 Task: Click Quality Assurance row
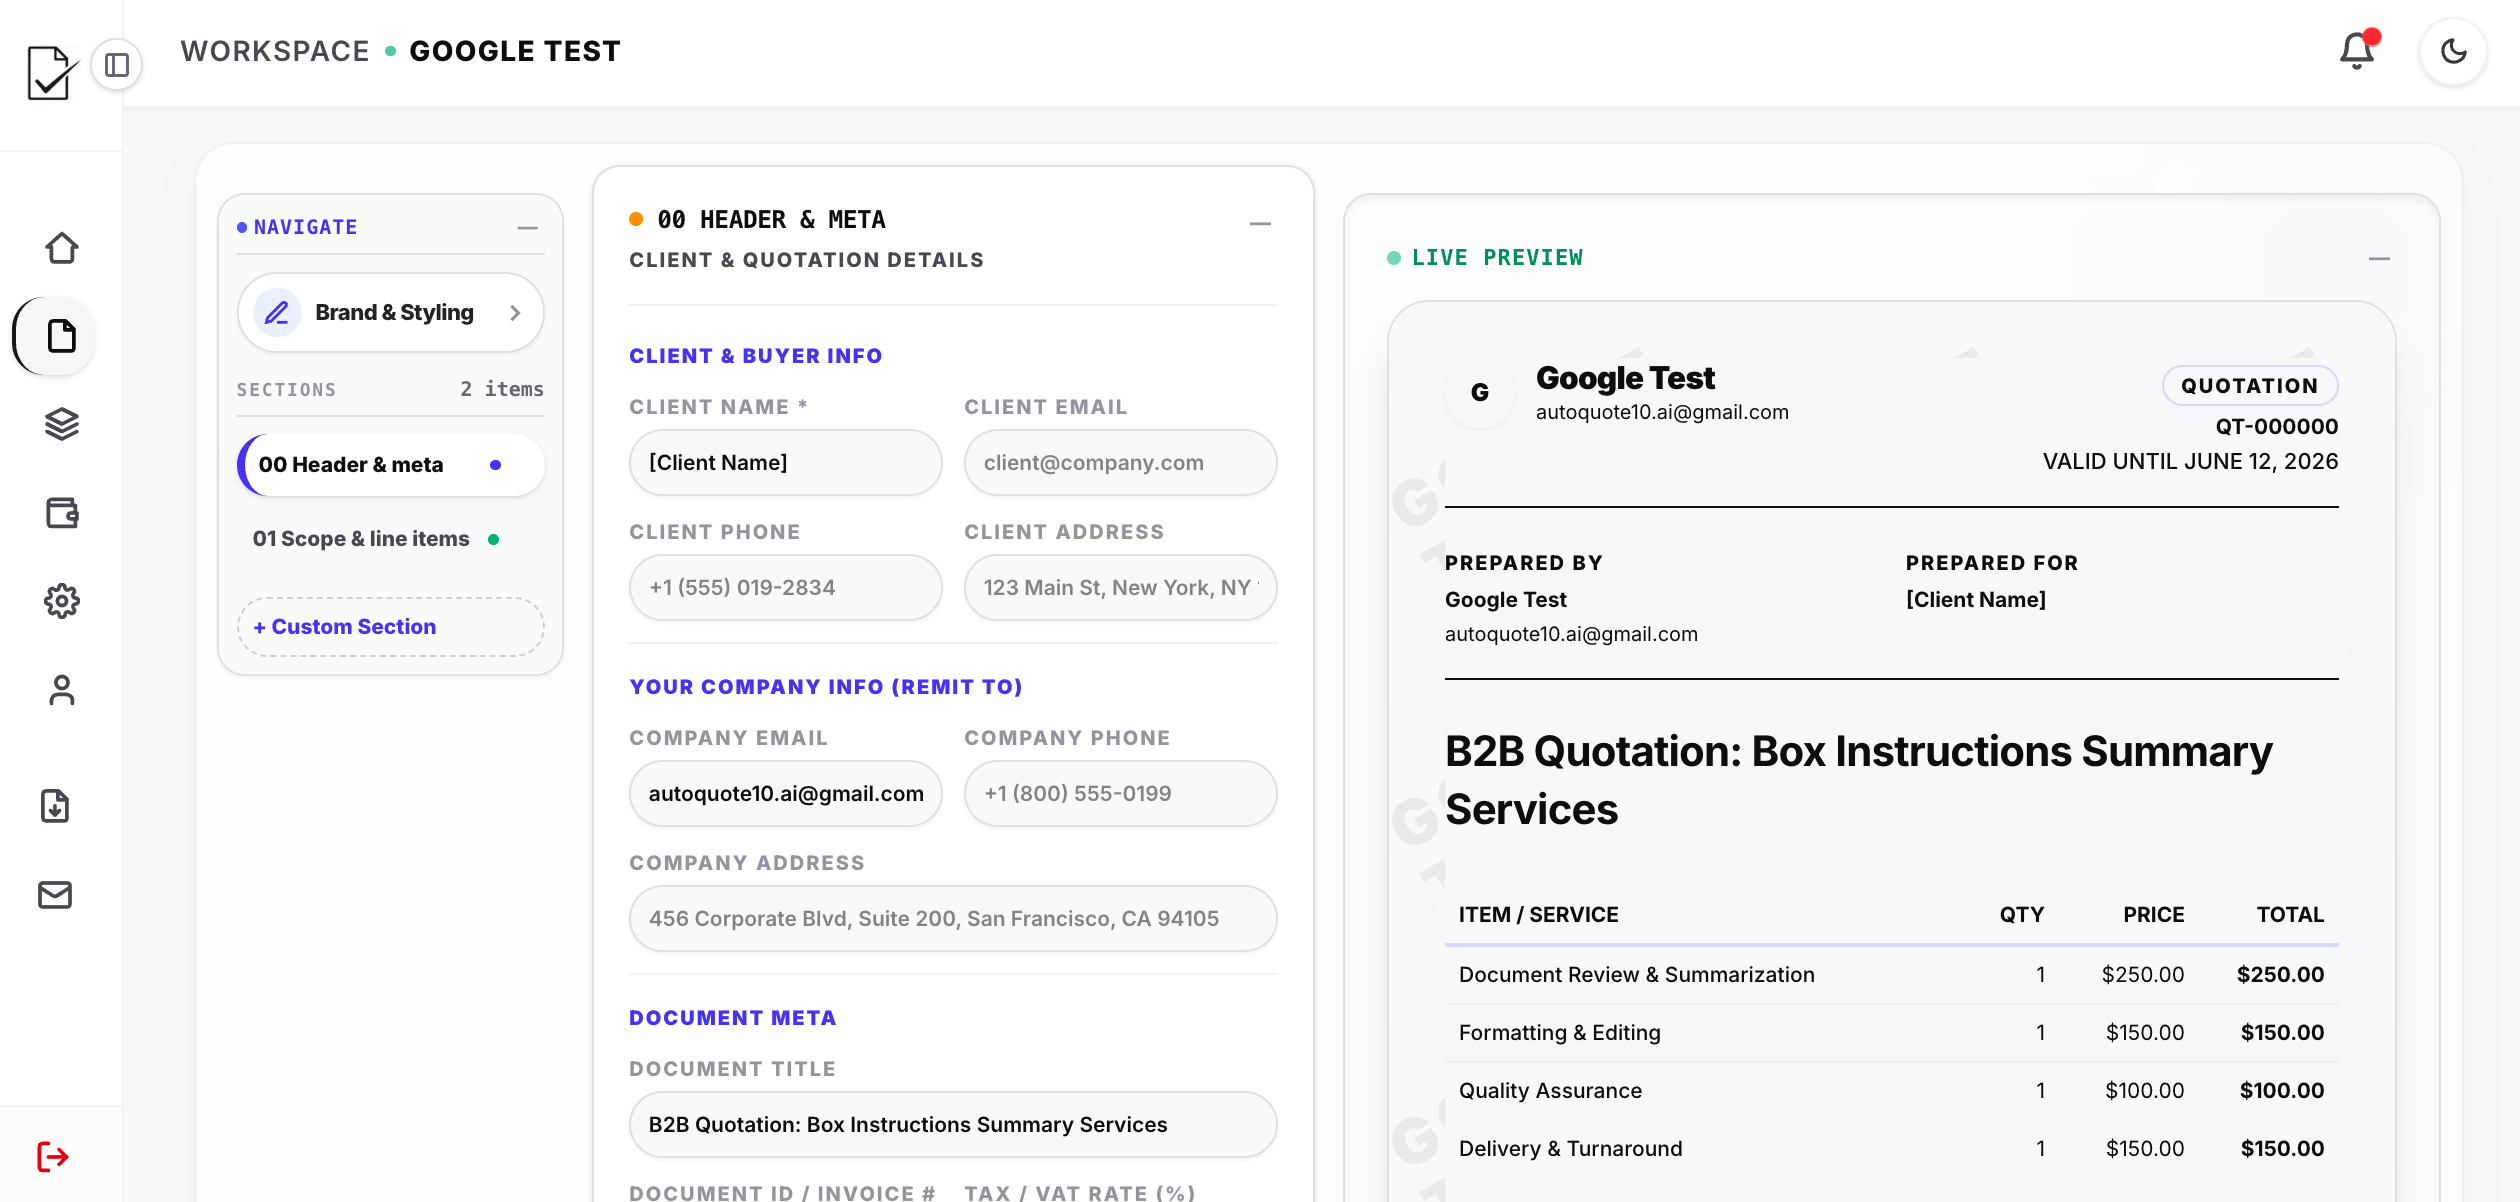click(x=1891, y=1091)
